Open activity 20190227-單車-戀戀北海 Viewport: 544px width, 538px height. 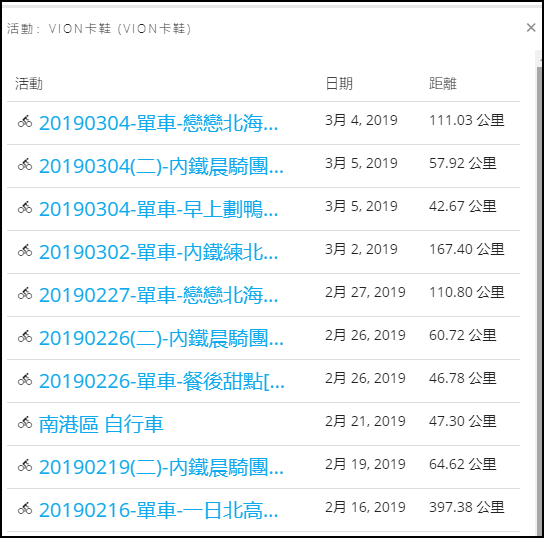coord(159,295)
